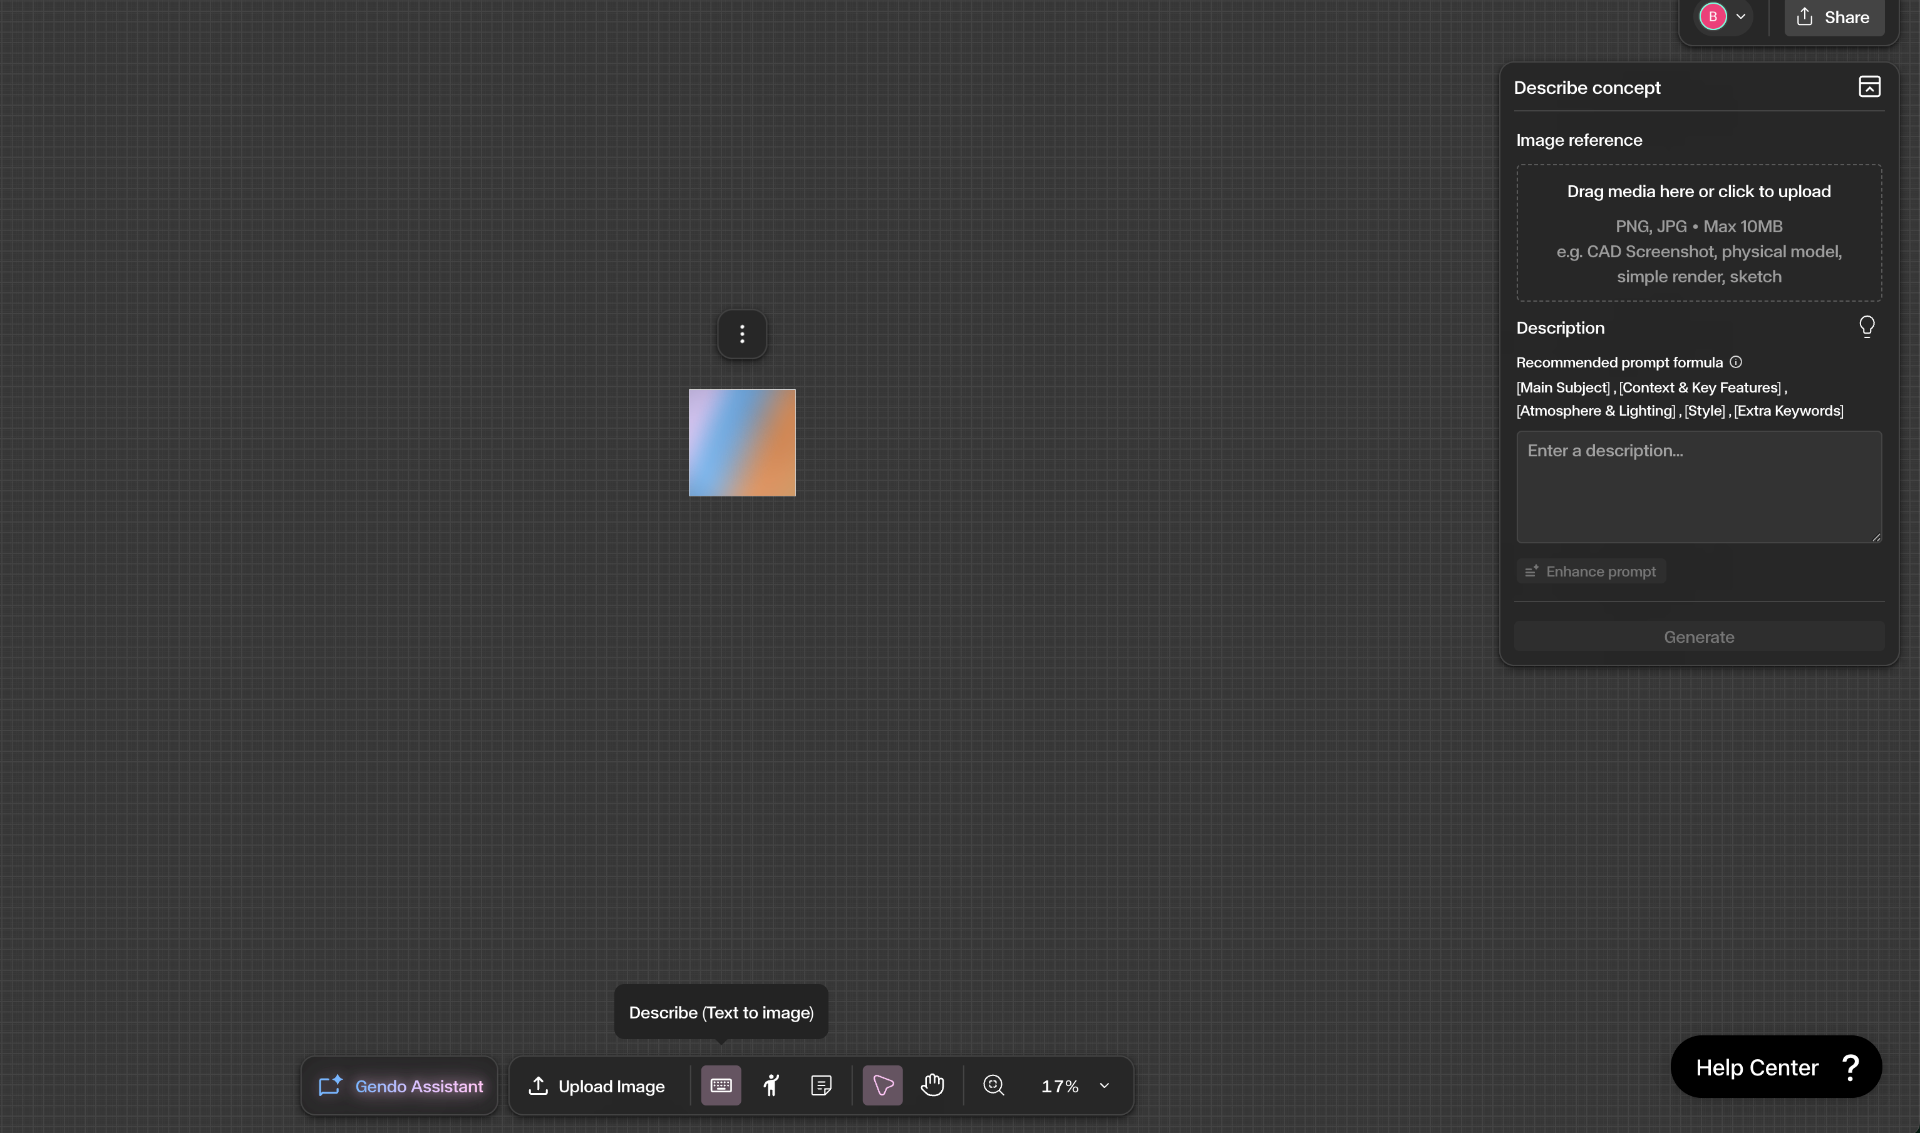Screen dimensions: 1920x1133
Task: Click the Generate button
Action: 1698,637
